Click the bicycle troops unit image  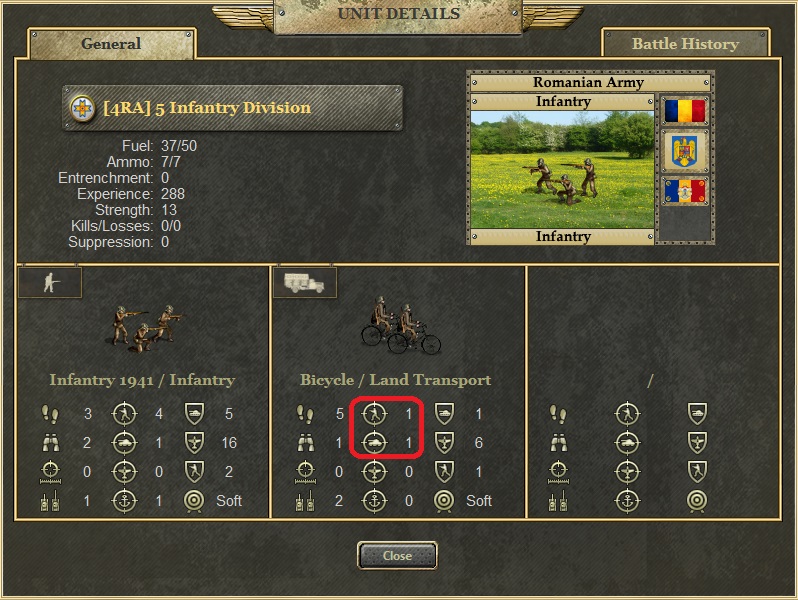click(400, 326)
